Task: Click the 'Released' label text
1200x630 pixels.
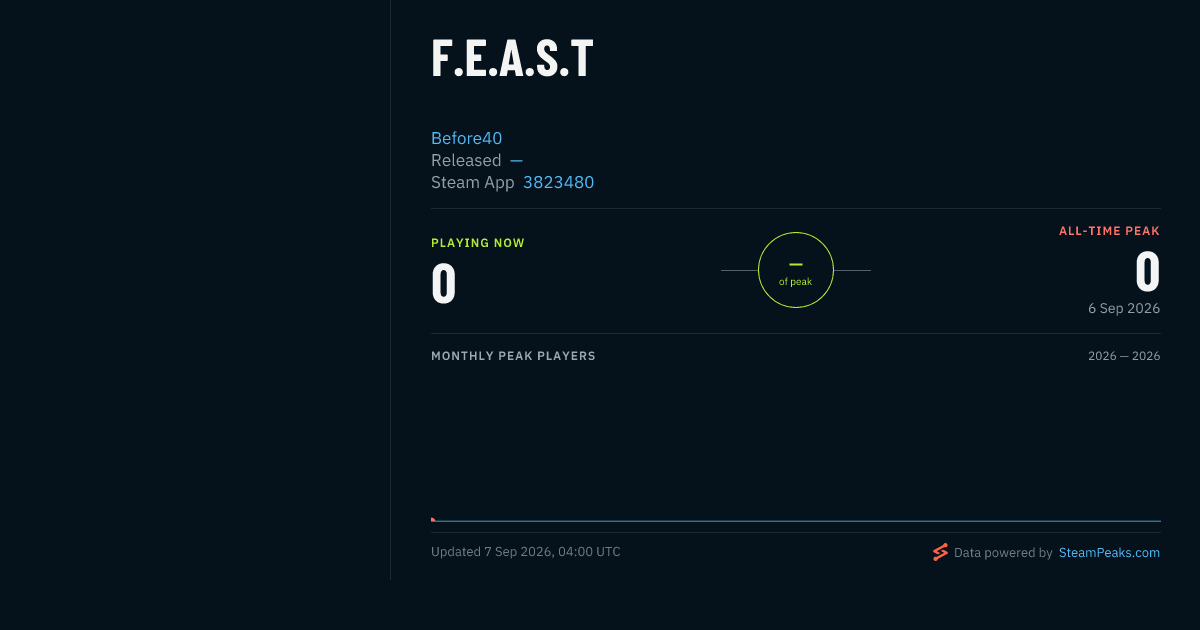Action: tap(466, 160)
